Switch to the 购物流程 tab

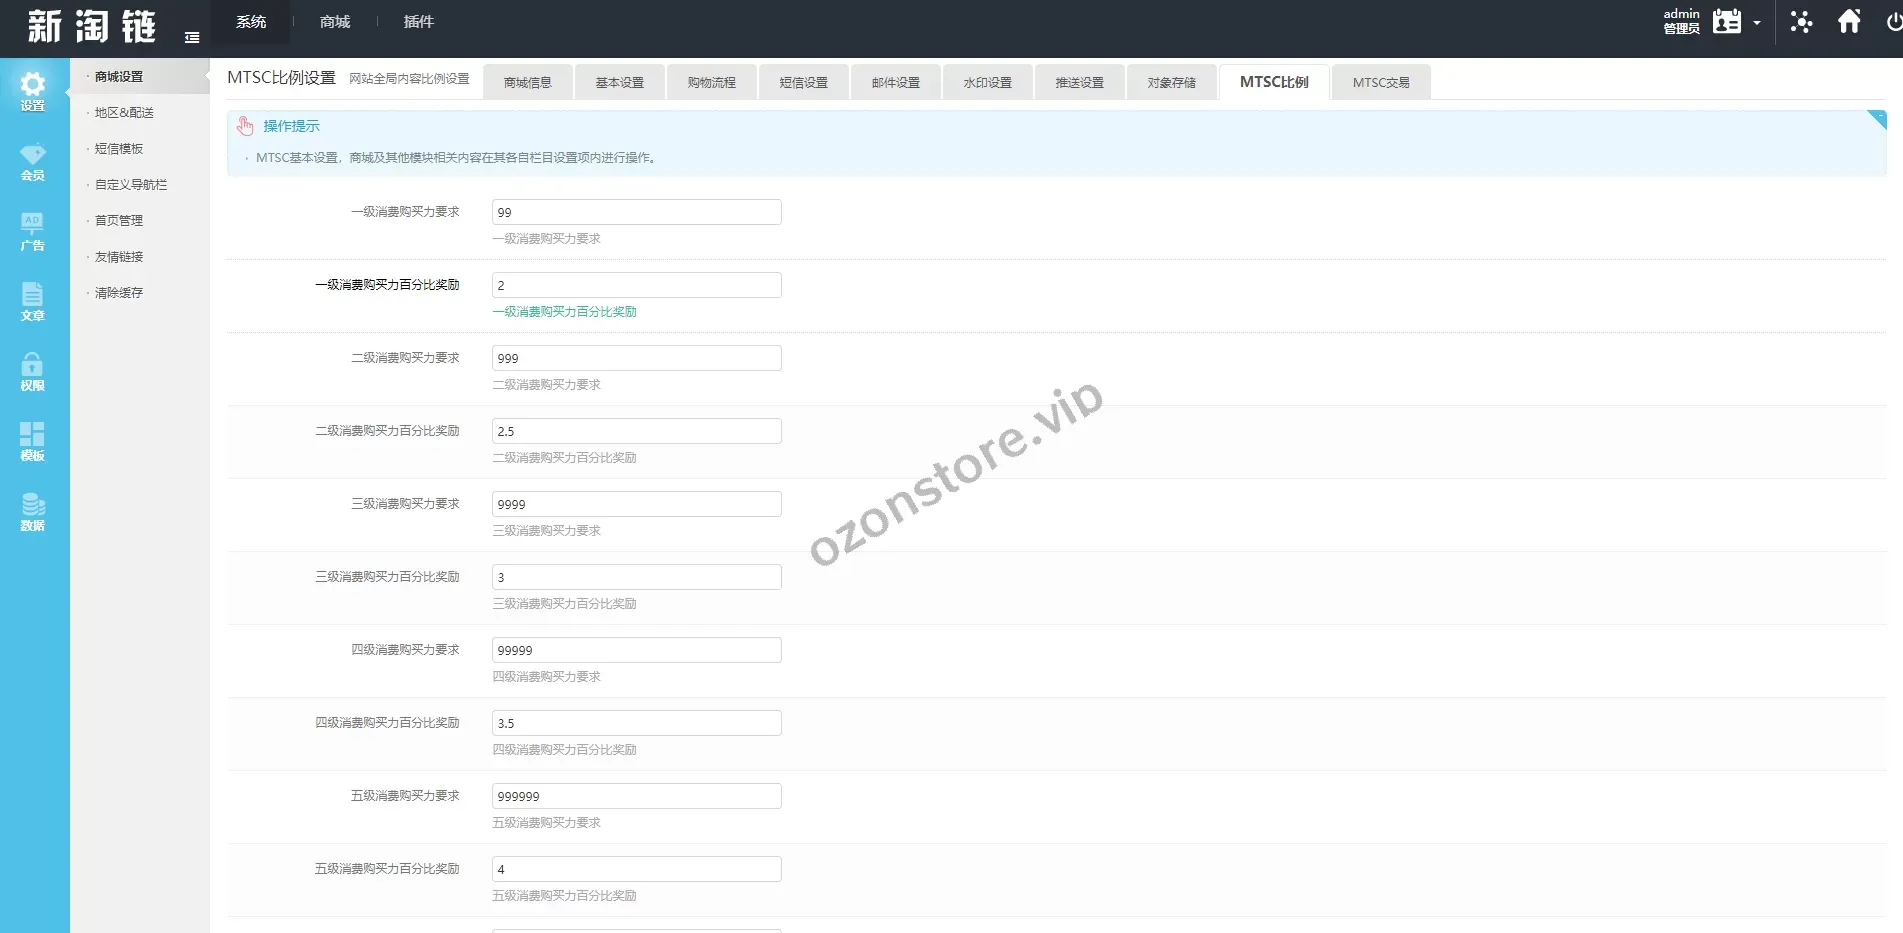click(x=711, y=83)
